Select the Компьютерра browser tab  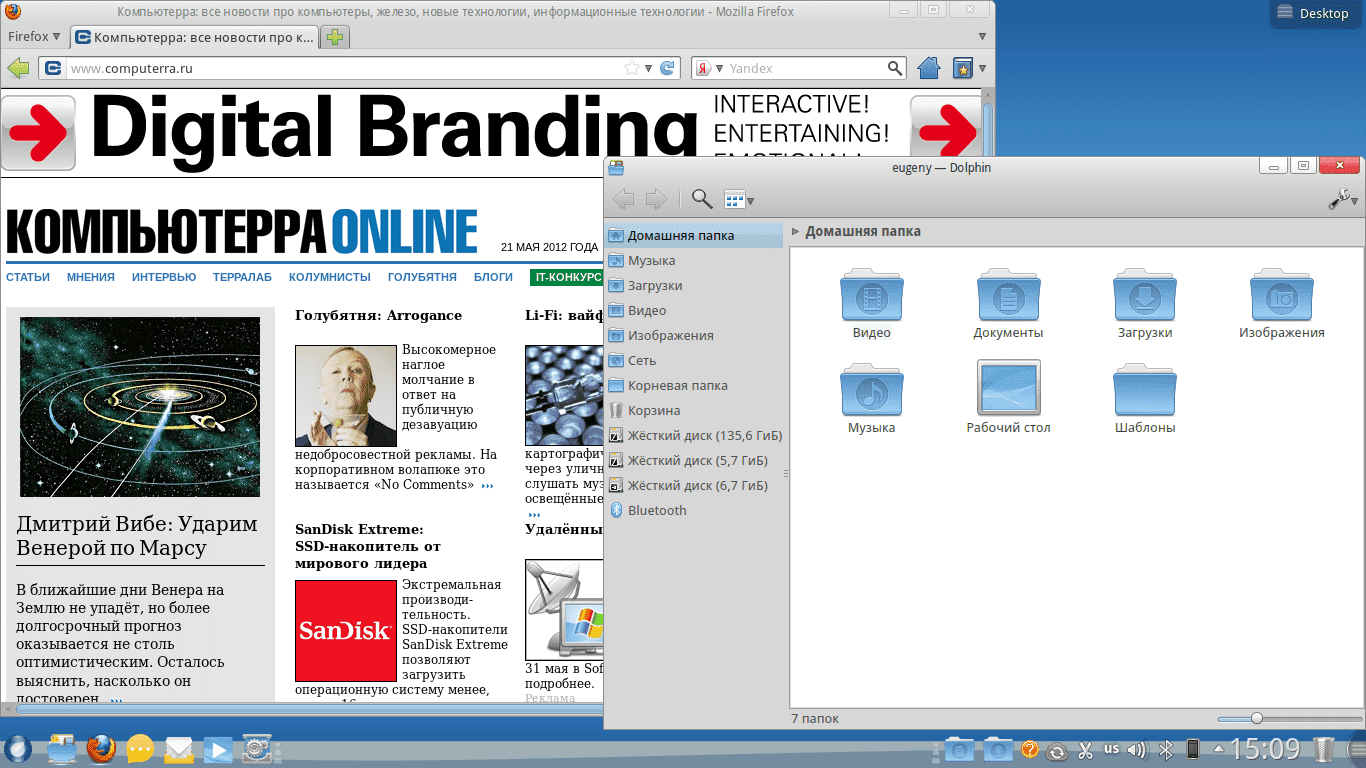click(194, 37)
